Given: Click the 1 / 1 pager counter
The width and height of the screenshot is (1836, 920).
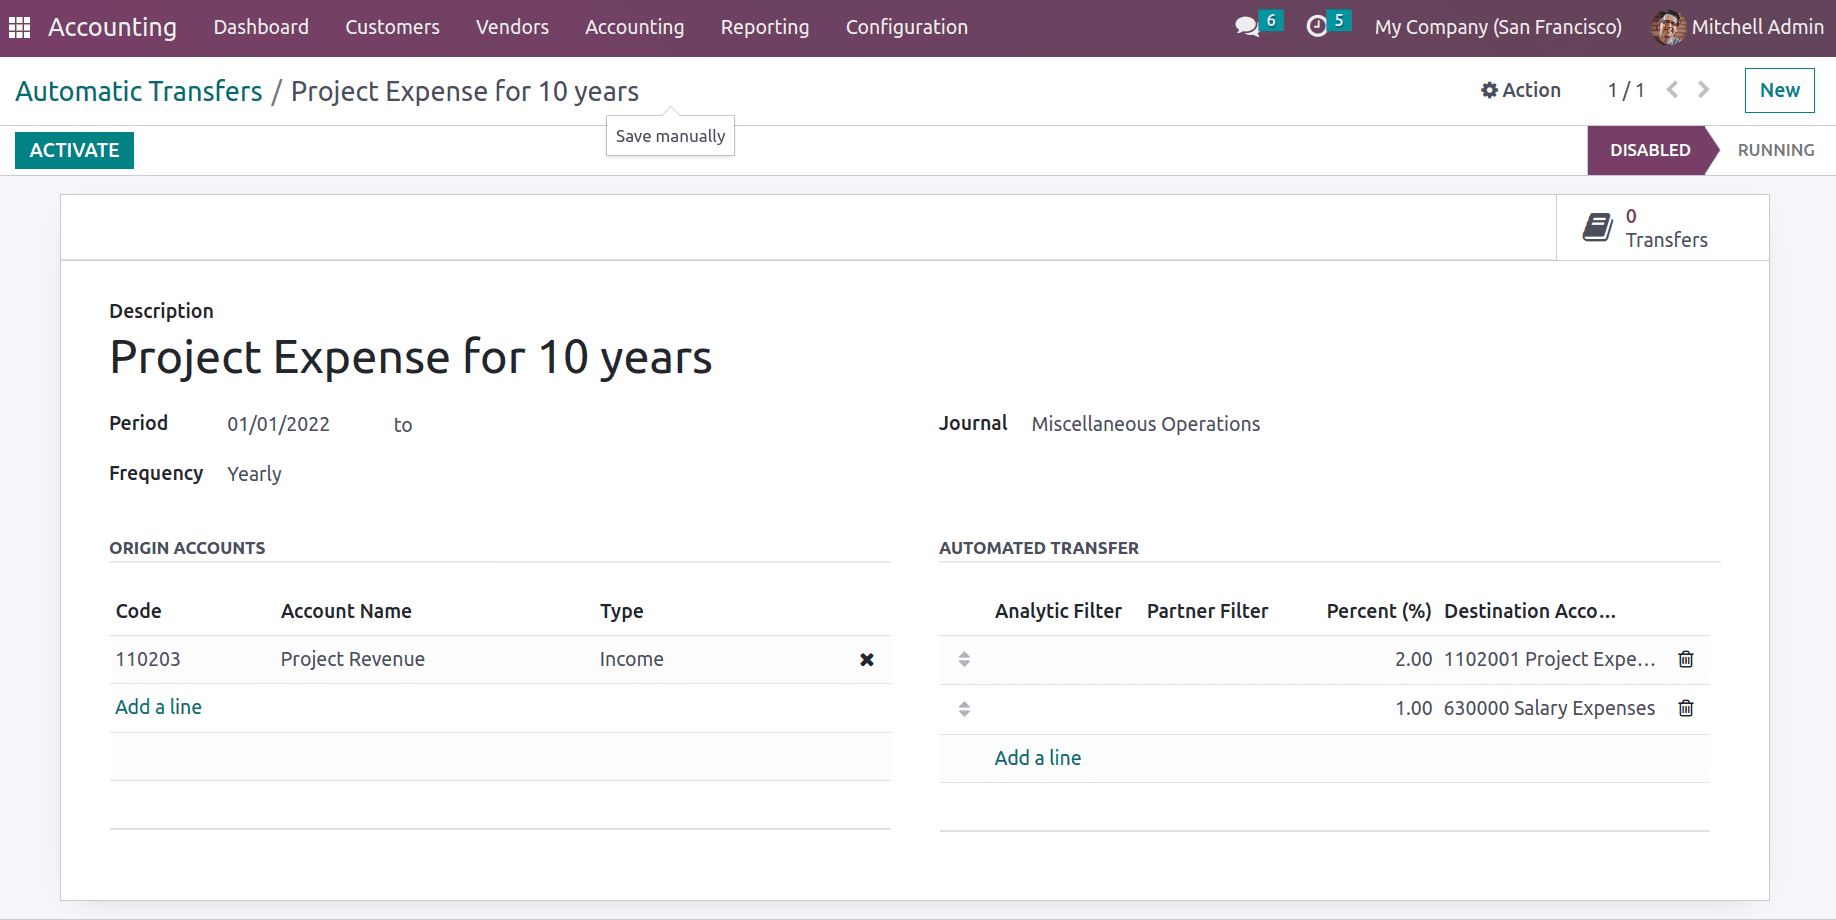Looking at the screenshot, I should pos(1626,90).
